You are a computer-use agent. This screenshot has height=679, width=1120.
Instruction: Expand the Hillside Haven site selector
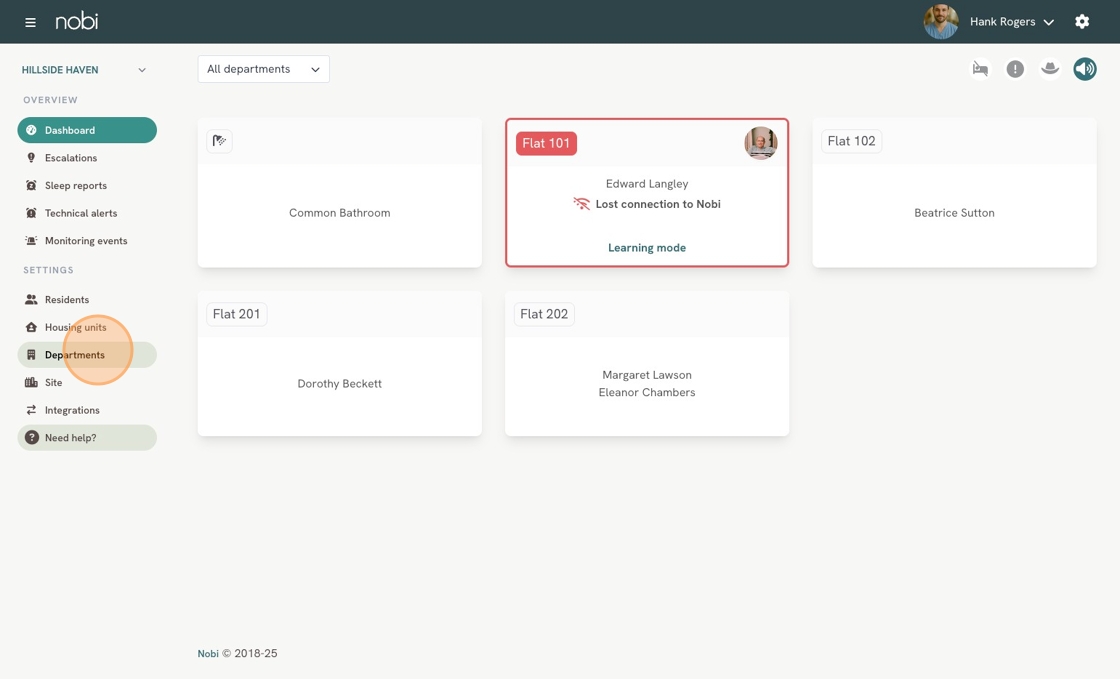pos(84,70)
